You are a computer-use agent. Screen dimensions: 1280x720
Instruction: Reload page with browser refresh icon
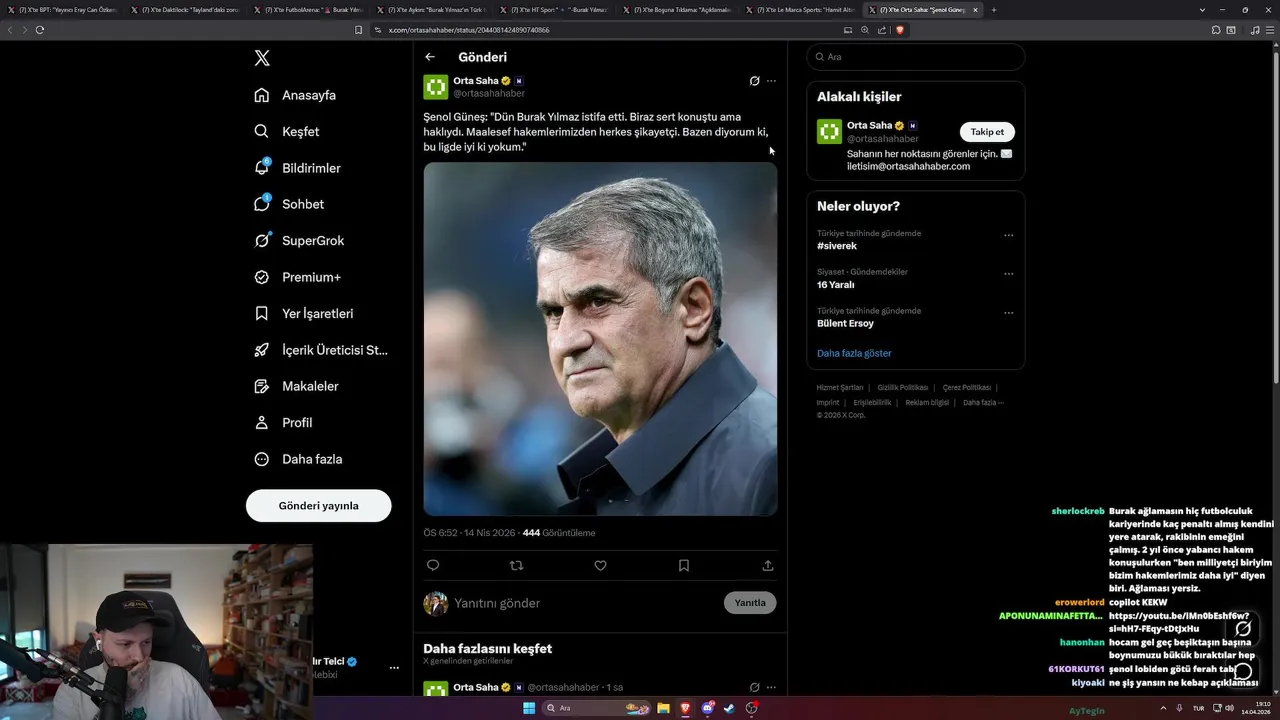40,30
